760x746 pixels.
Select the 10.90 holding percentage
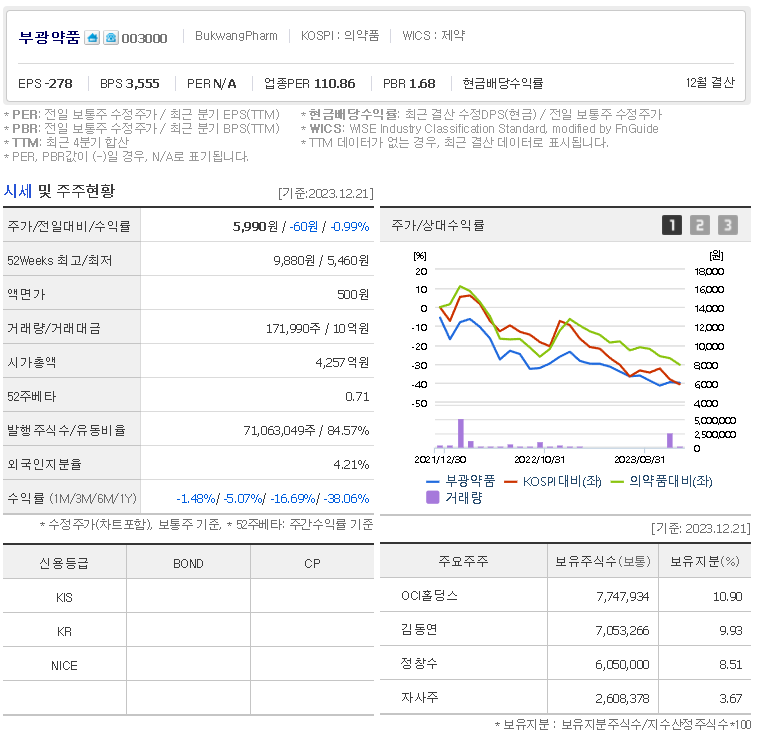click(727, 597)
